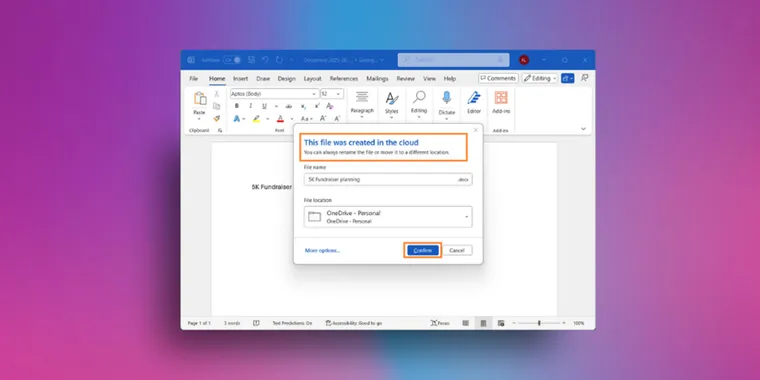Decrease font size with Shrink Font
760x380 pixels.
pos(338,119)
